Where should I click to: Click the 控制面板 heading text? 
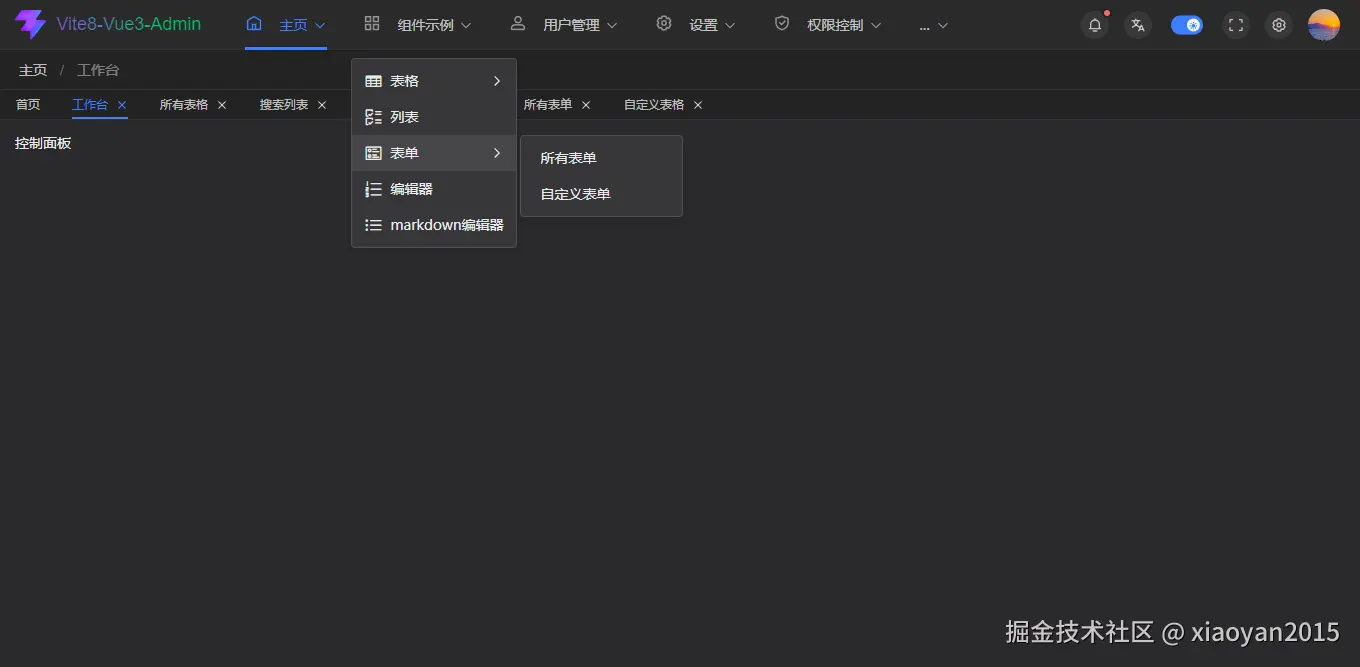click(43, 143)
